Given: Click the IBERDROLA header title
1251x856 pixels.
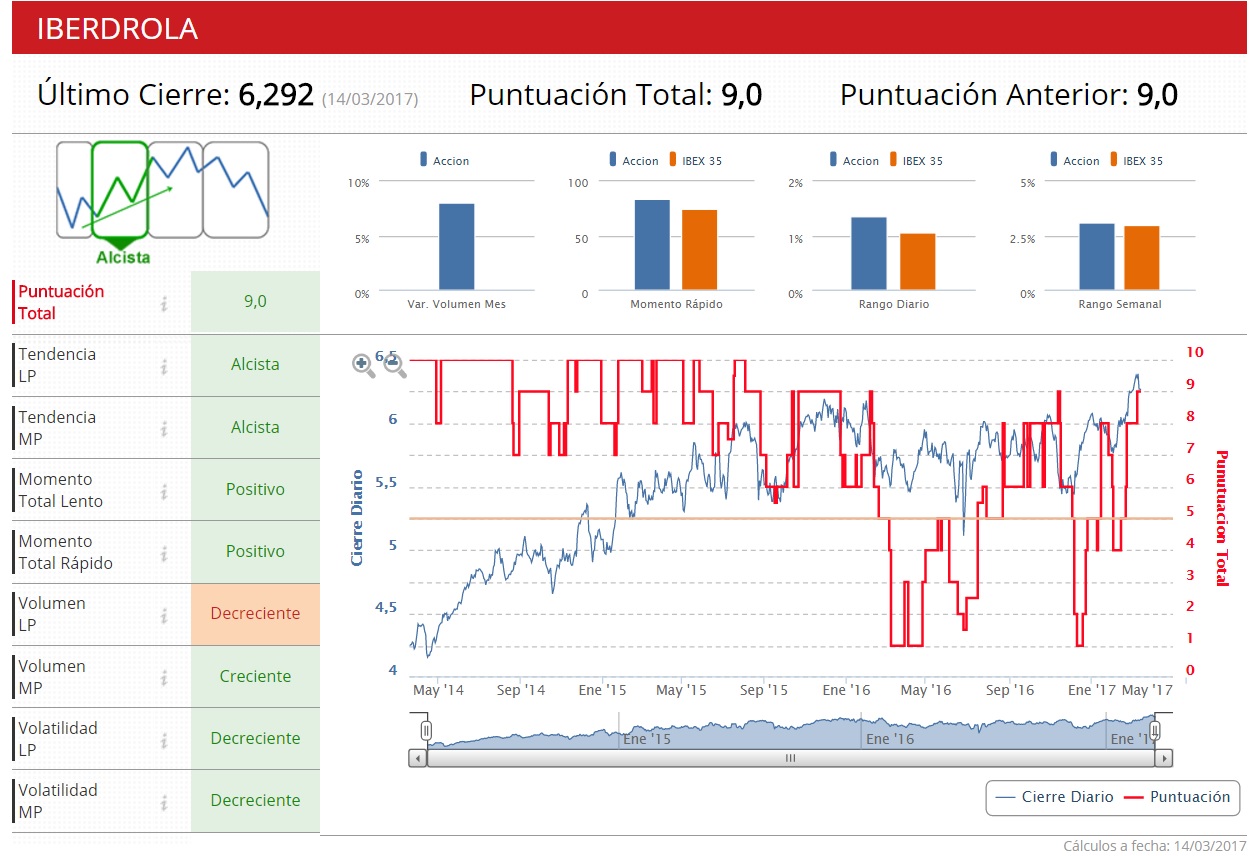Looking at the screenshot, I should click(x=117, y=29).
